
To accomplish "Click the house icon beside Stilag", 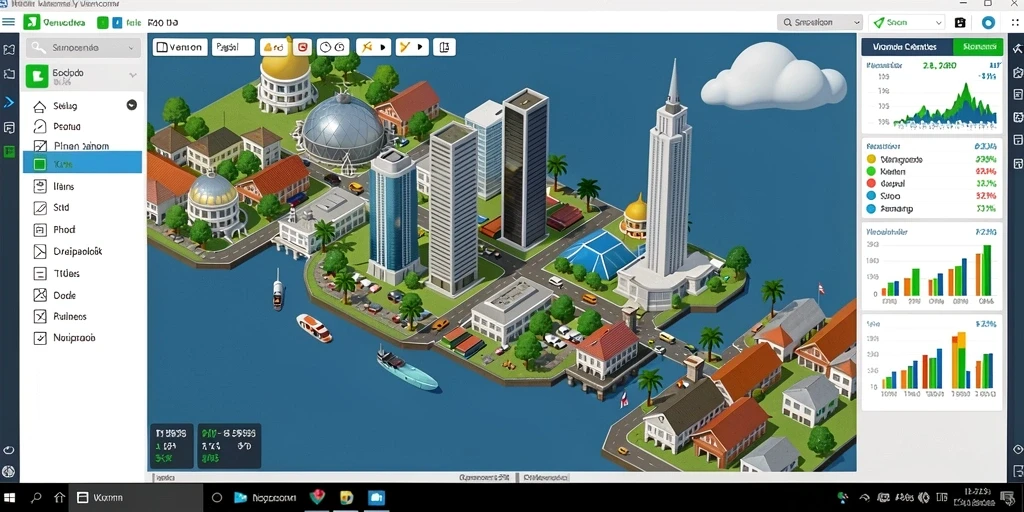I will [x=40, y=106].
